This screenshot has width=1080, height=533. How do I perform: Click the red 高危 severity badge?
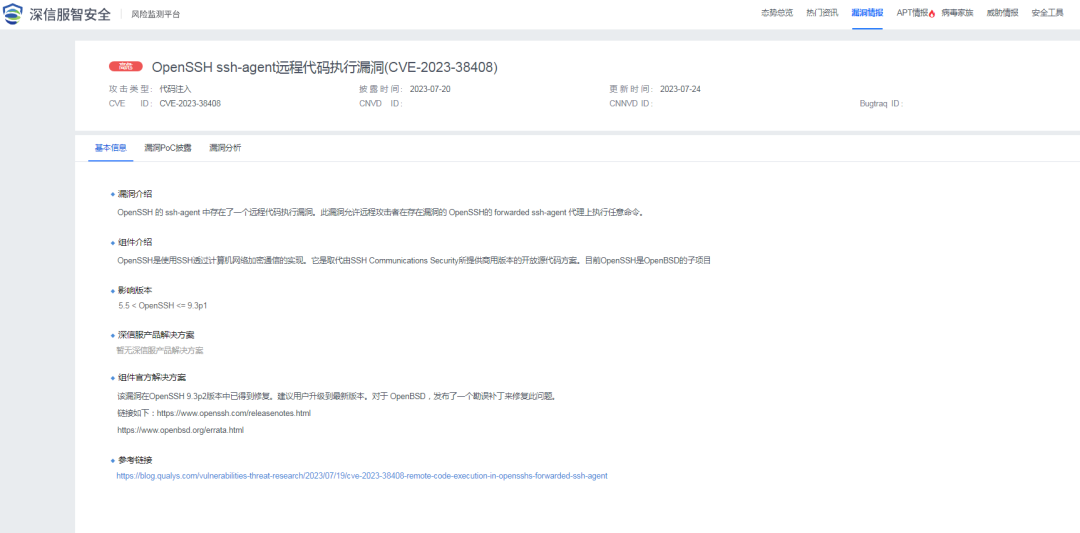click(x=125, y=67)
